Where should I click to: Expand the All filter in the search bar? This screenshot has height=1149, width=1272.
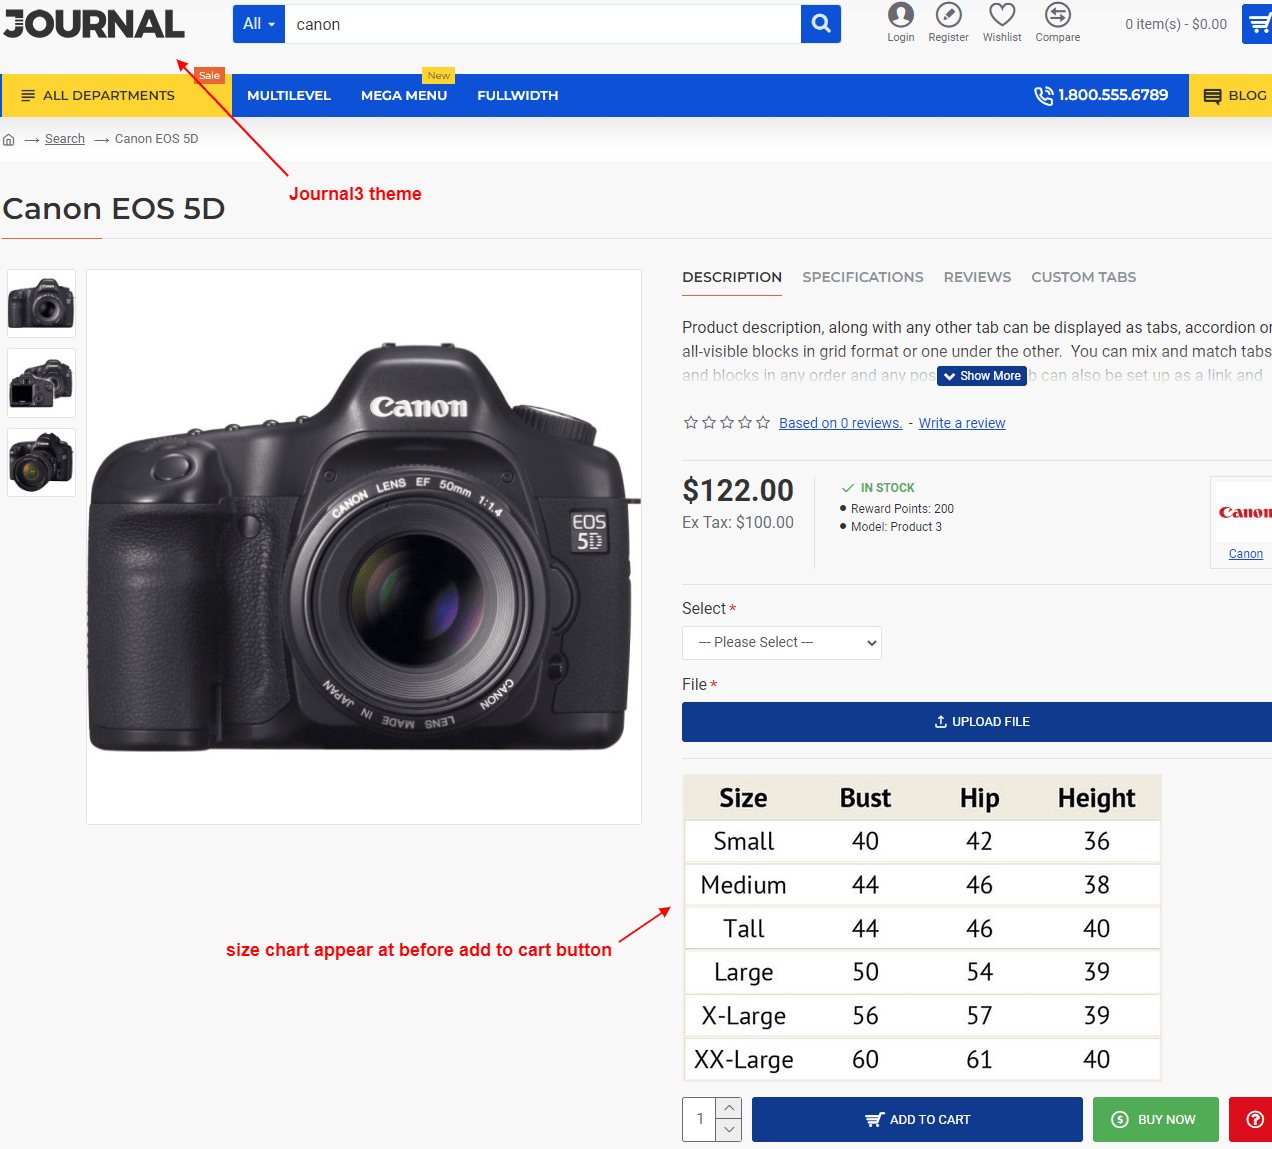pyautogui.click(x=258, y=24)
